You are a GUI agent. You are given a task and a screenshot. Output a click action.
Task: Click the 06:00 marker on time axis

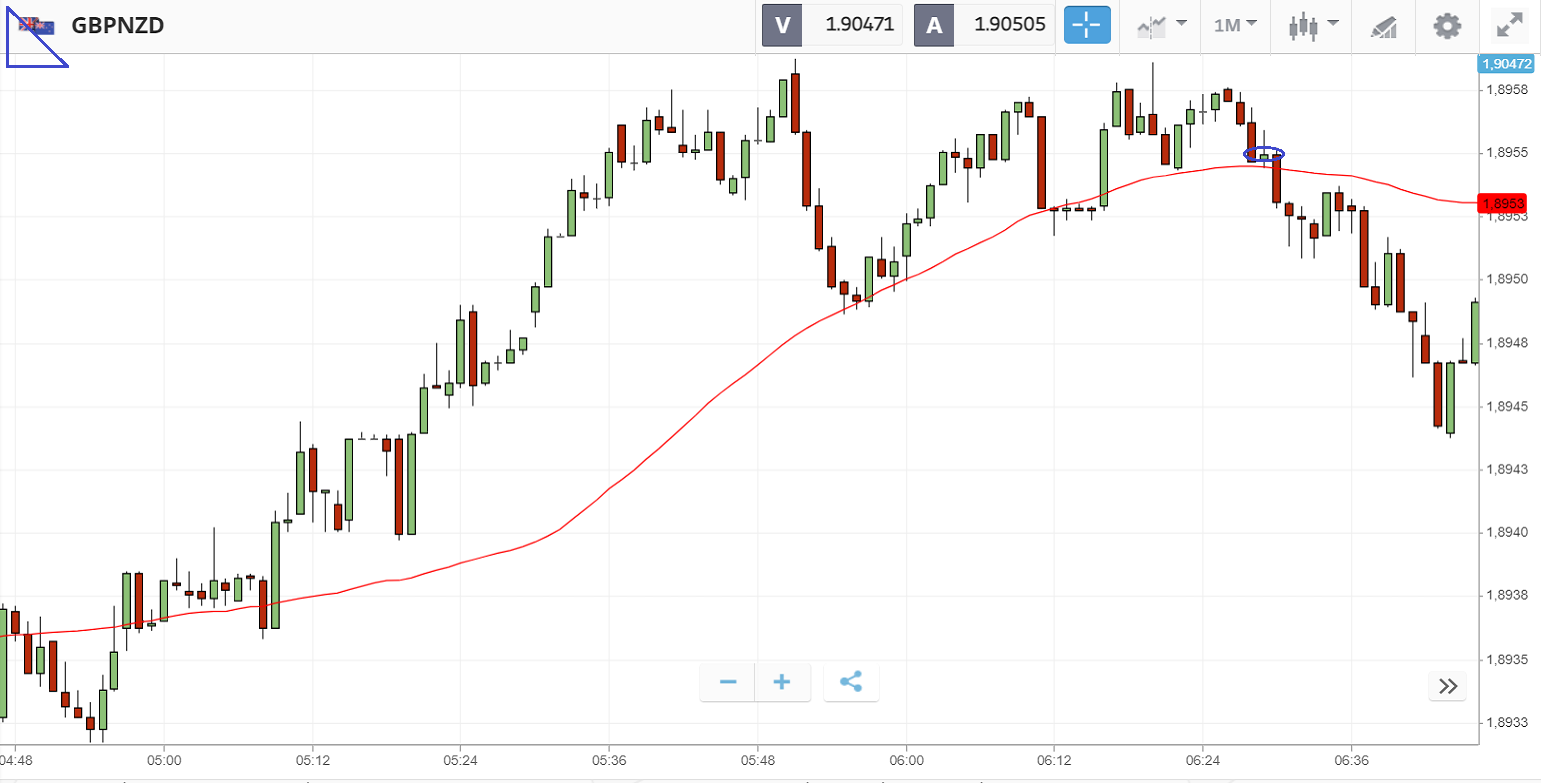pyautogui.click(x=906, y=759)
